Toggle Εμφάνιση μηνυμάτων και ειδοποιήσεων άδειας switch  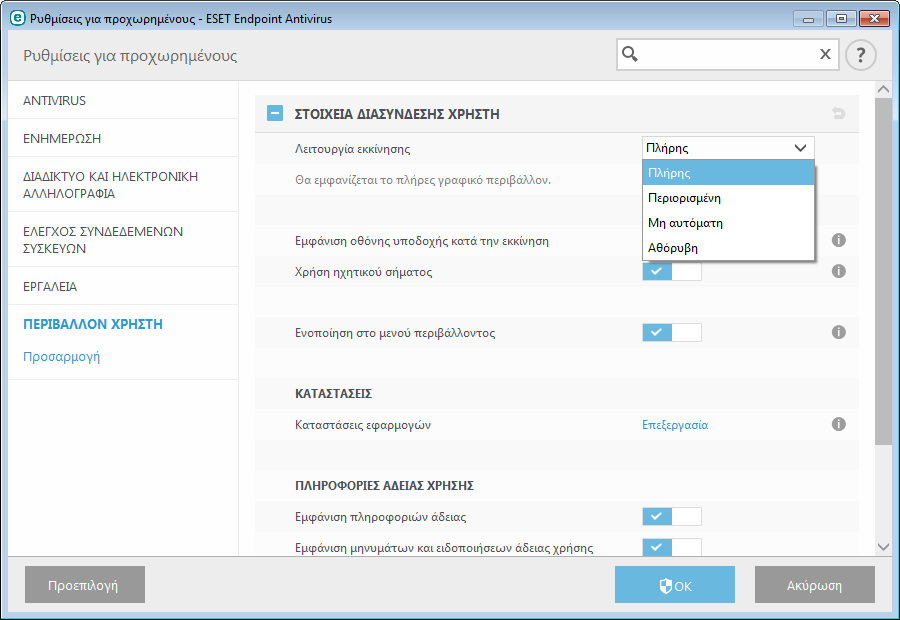click(x=672, y=547)
